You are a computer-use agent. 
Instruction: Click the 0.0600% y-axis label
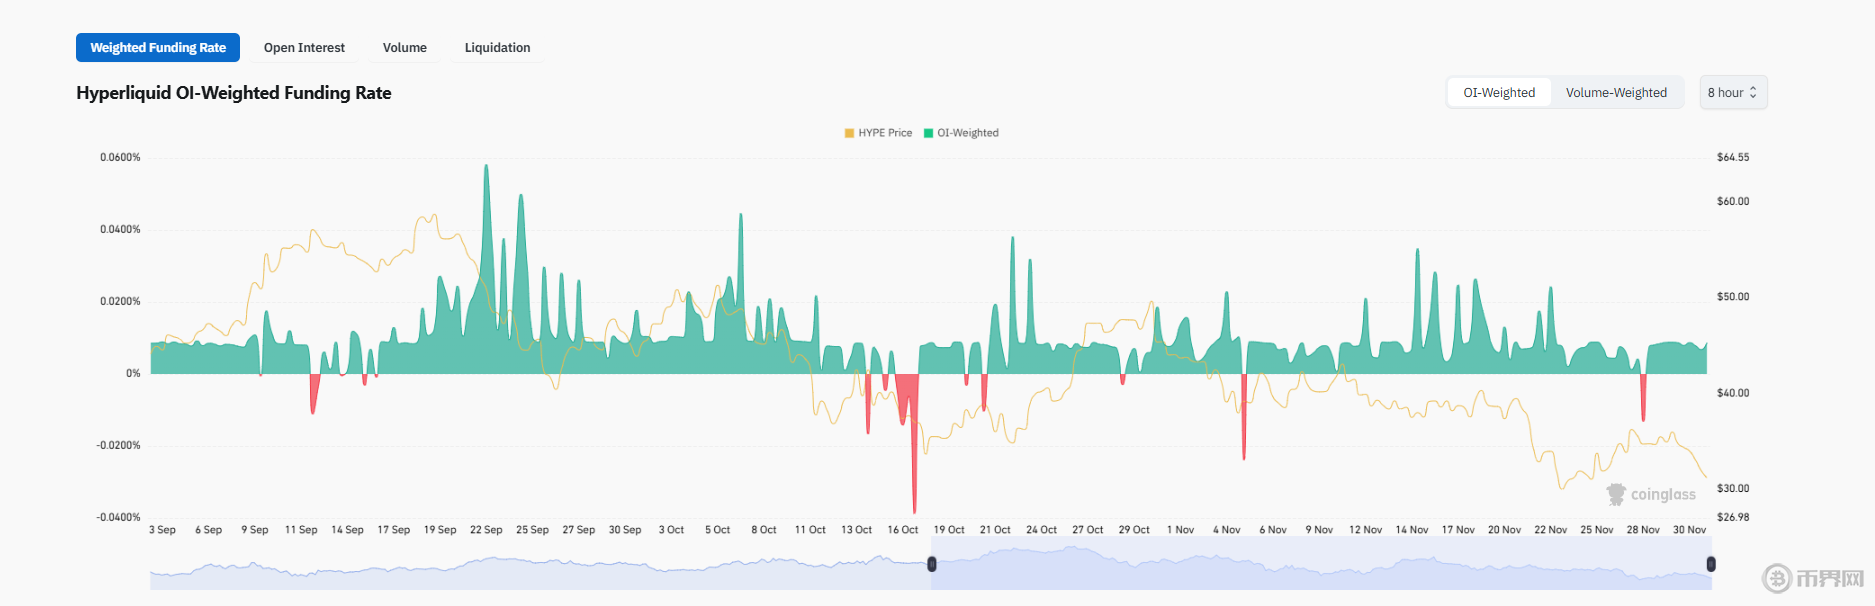[x=120, y=157]
